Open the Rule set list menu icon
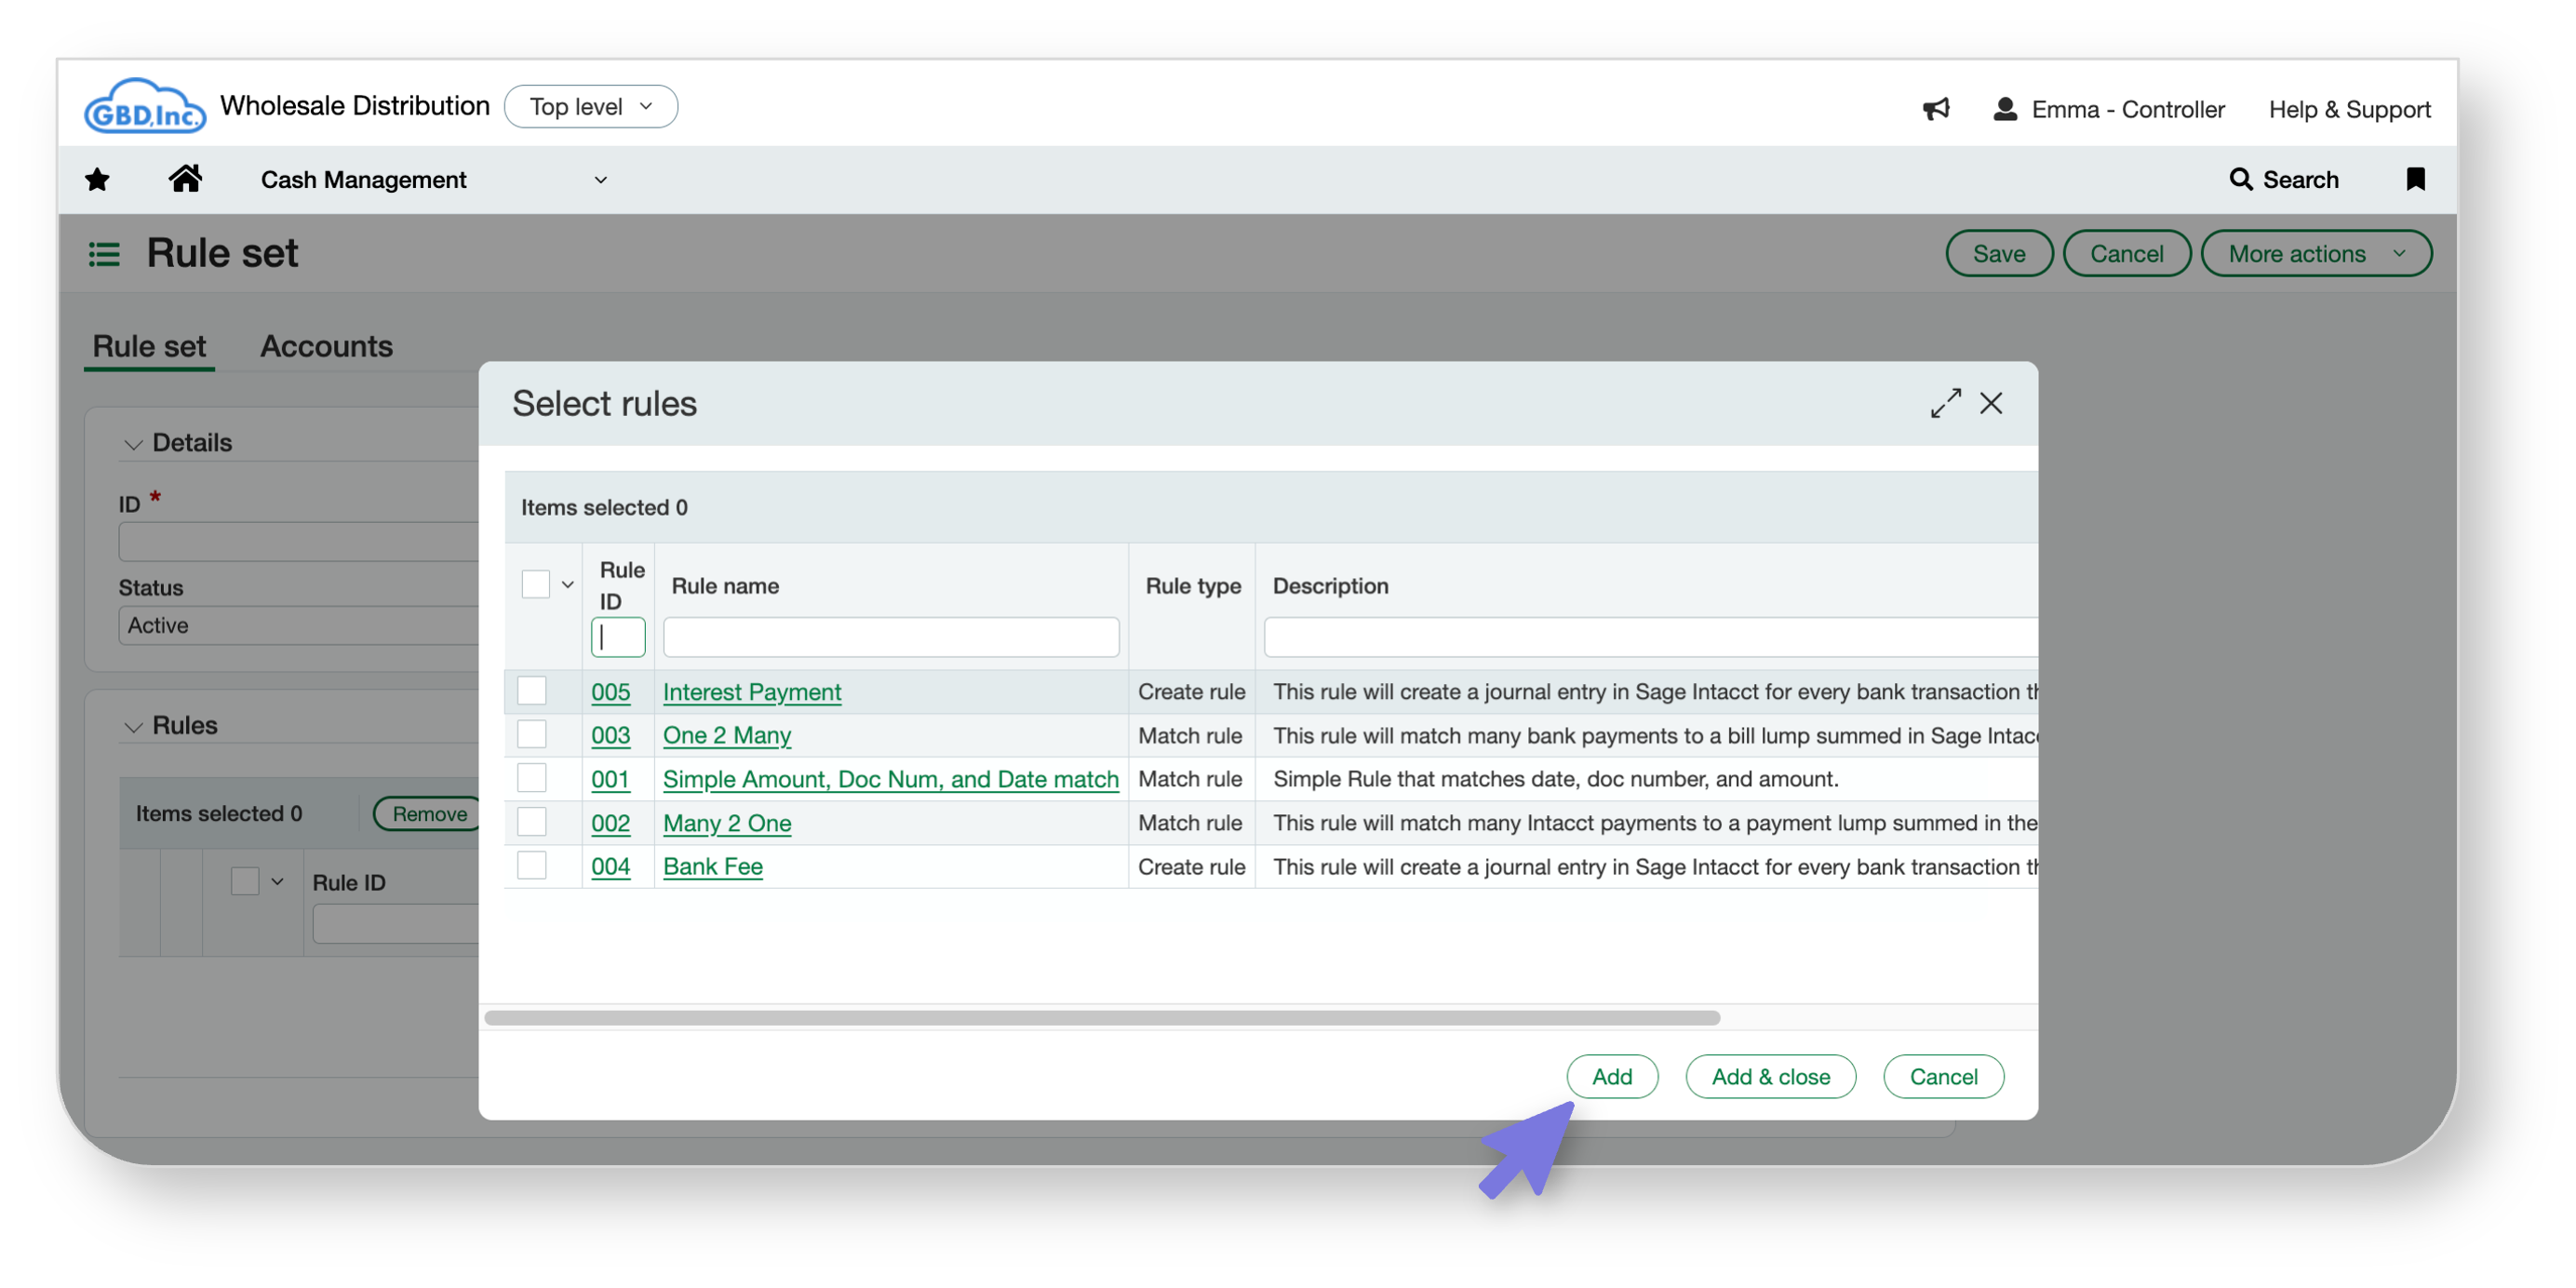The height and width of the screenshot is (1288, 2576). [104, 254]
